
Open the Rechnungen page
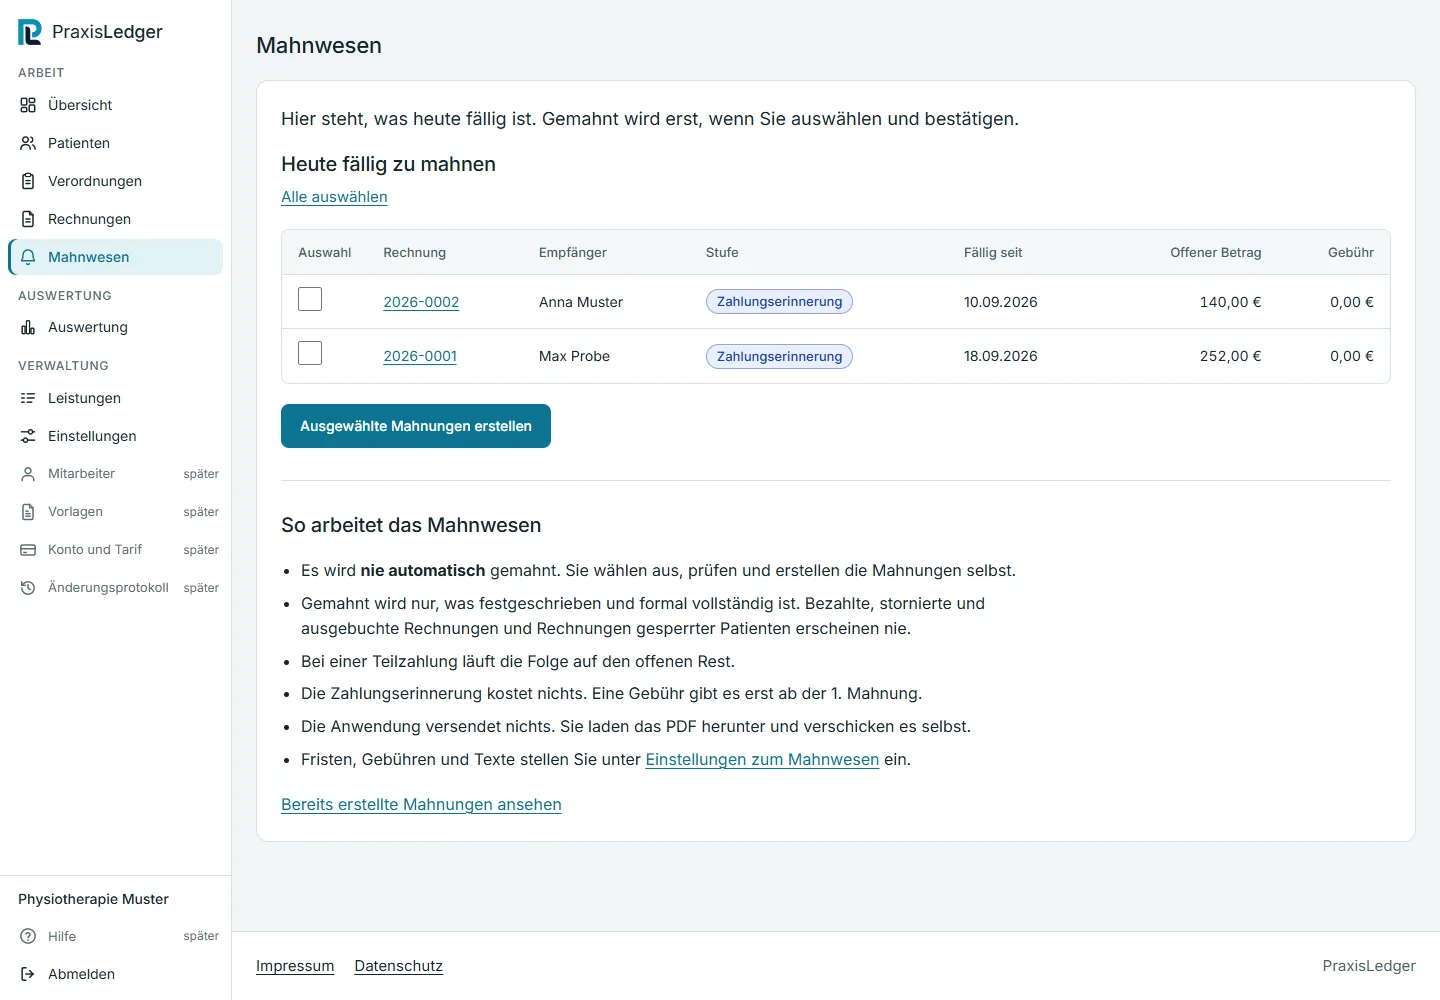(115, 219)
